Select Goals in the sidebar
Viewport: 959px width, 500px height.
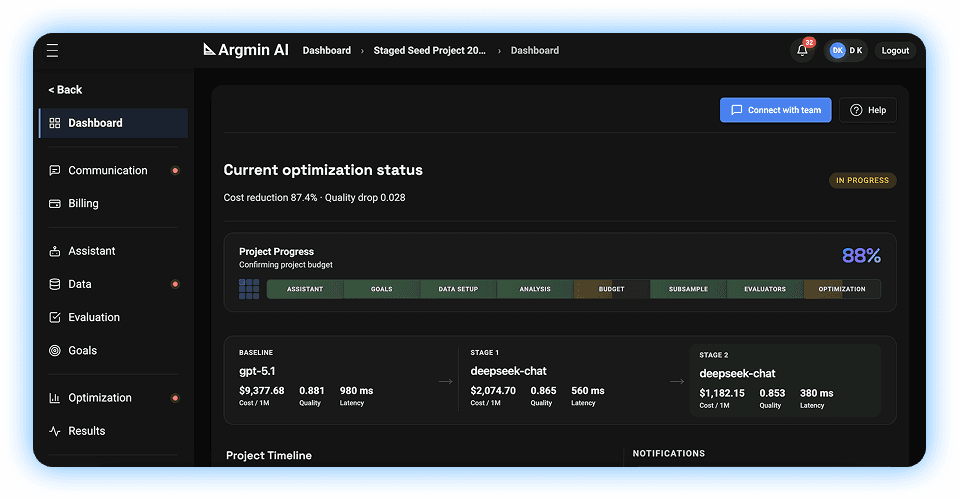coord(114,350)
